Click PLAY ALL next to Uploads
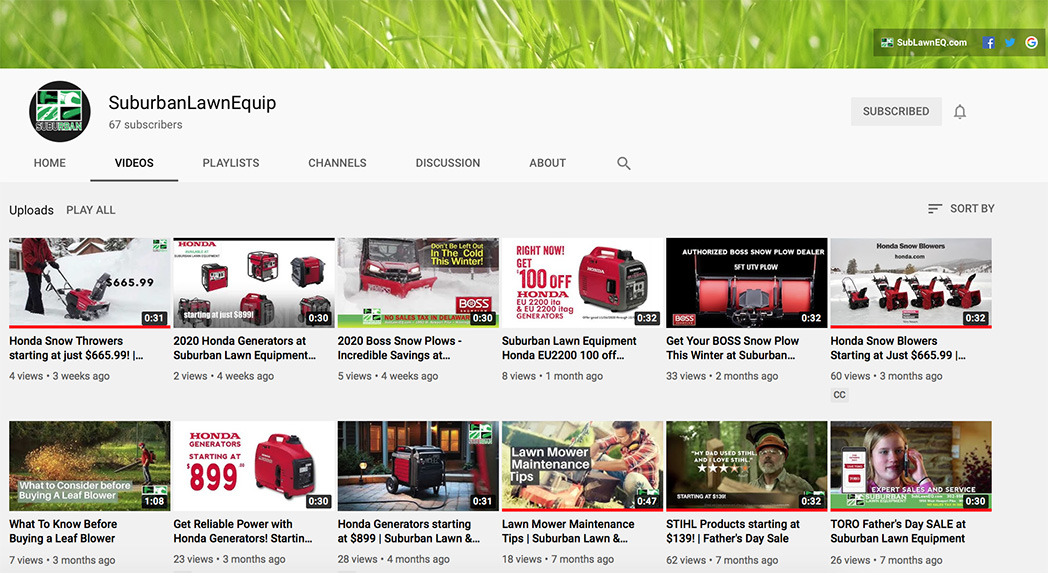This screenshot has width=1048, height=573. point(91,210)
